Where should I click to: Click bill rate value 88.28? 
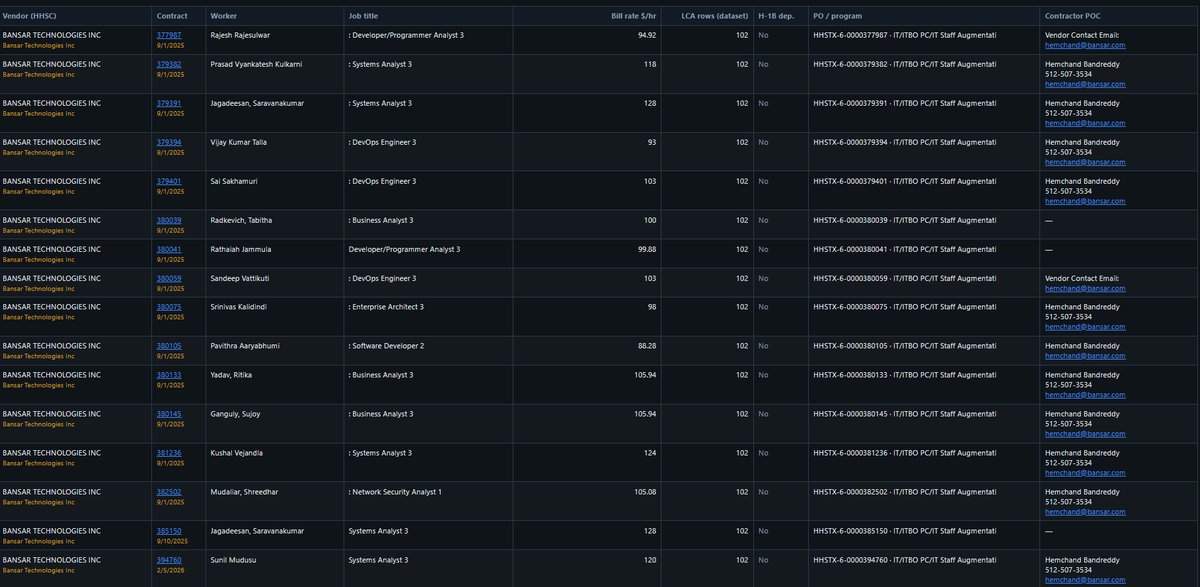(647, 346)
